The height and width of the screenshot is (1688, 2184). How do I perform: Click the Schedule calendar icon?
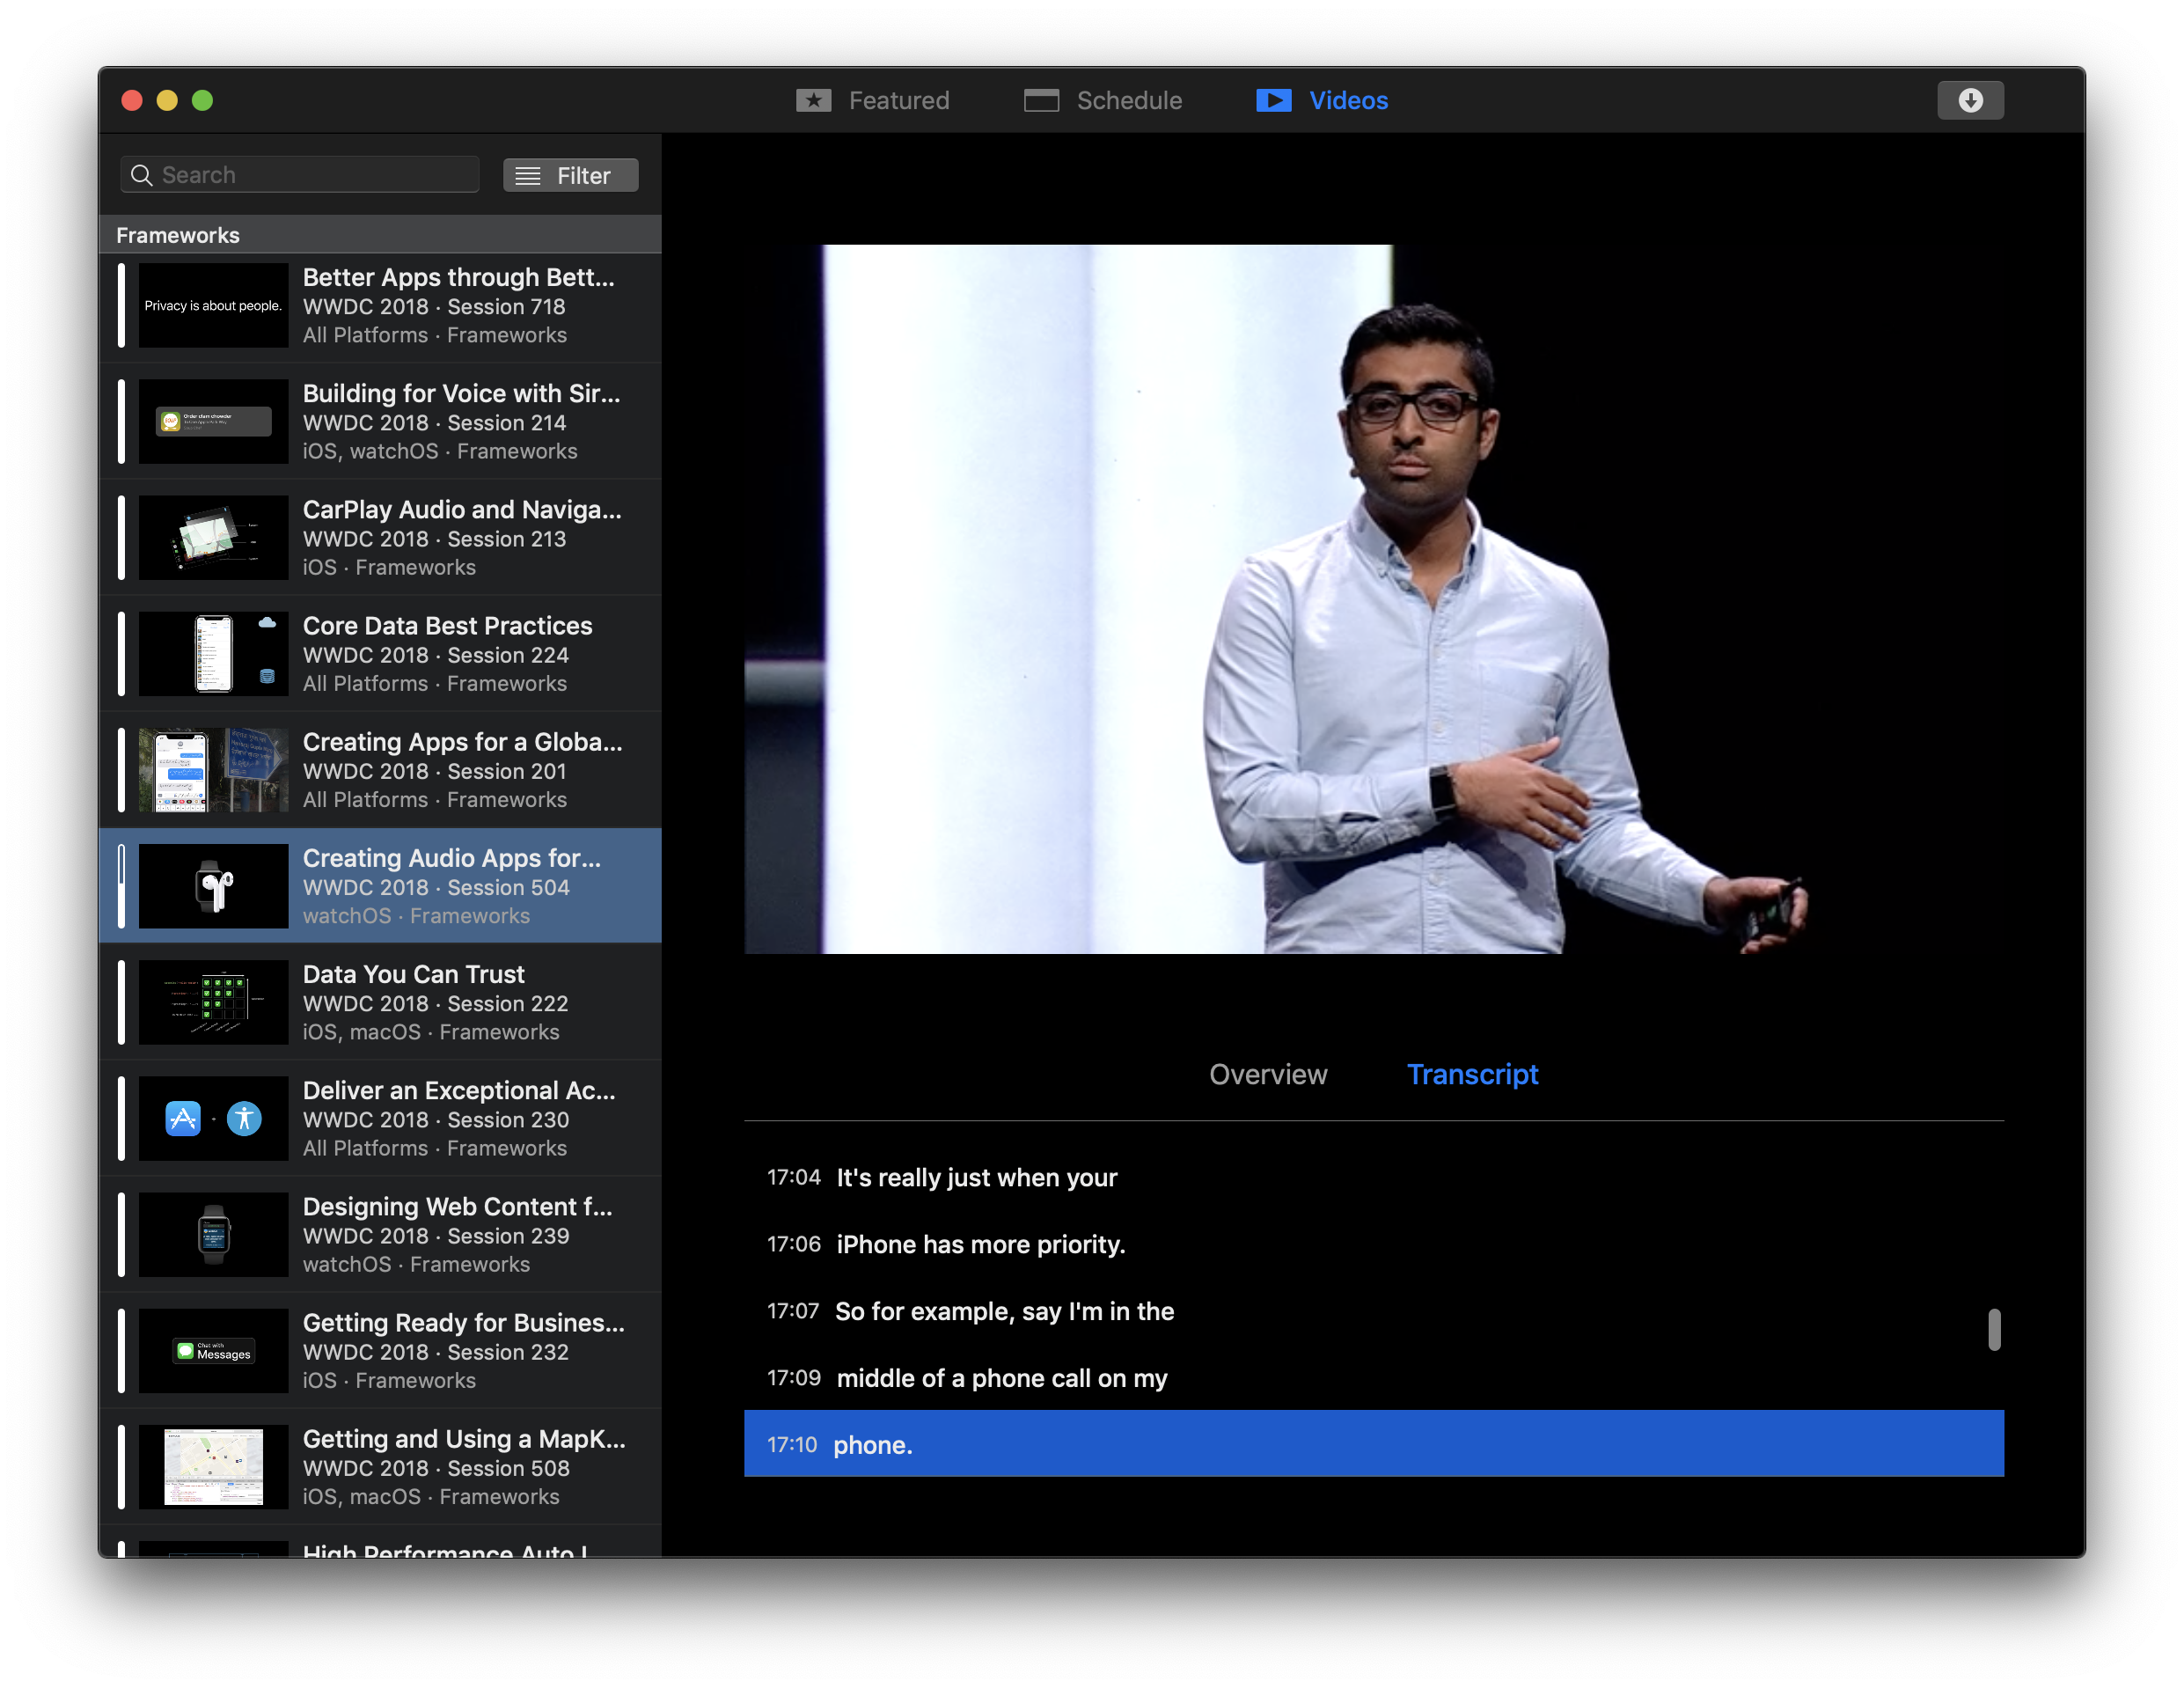click(1040, 100)
